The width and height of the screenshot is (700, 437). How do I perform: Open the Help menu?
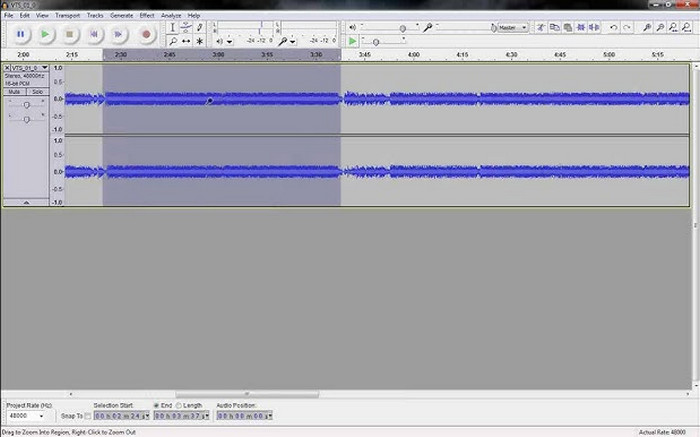pyautogui.click(x=194, y=15)
